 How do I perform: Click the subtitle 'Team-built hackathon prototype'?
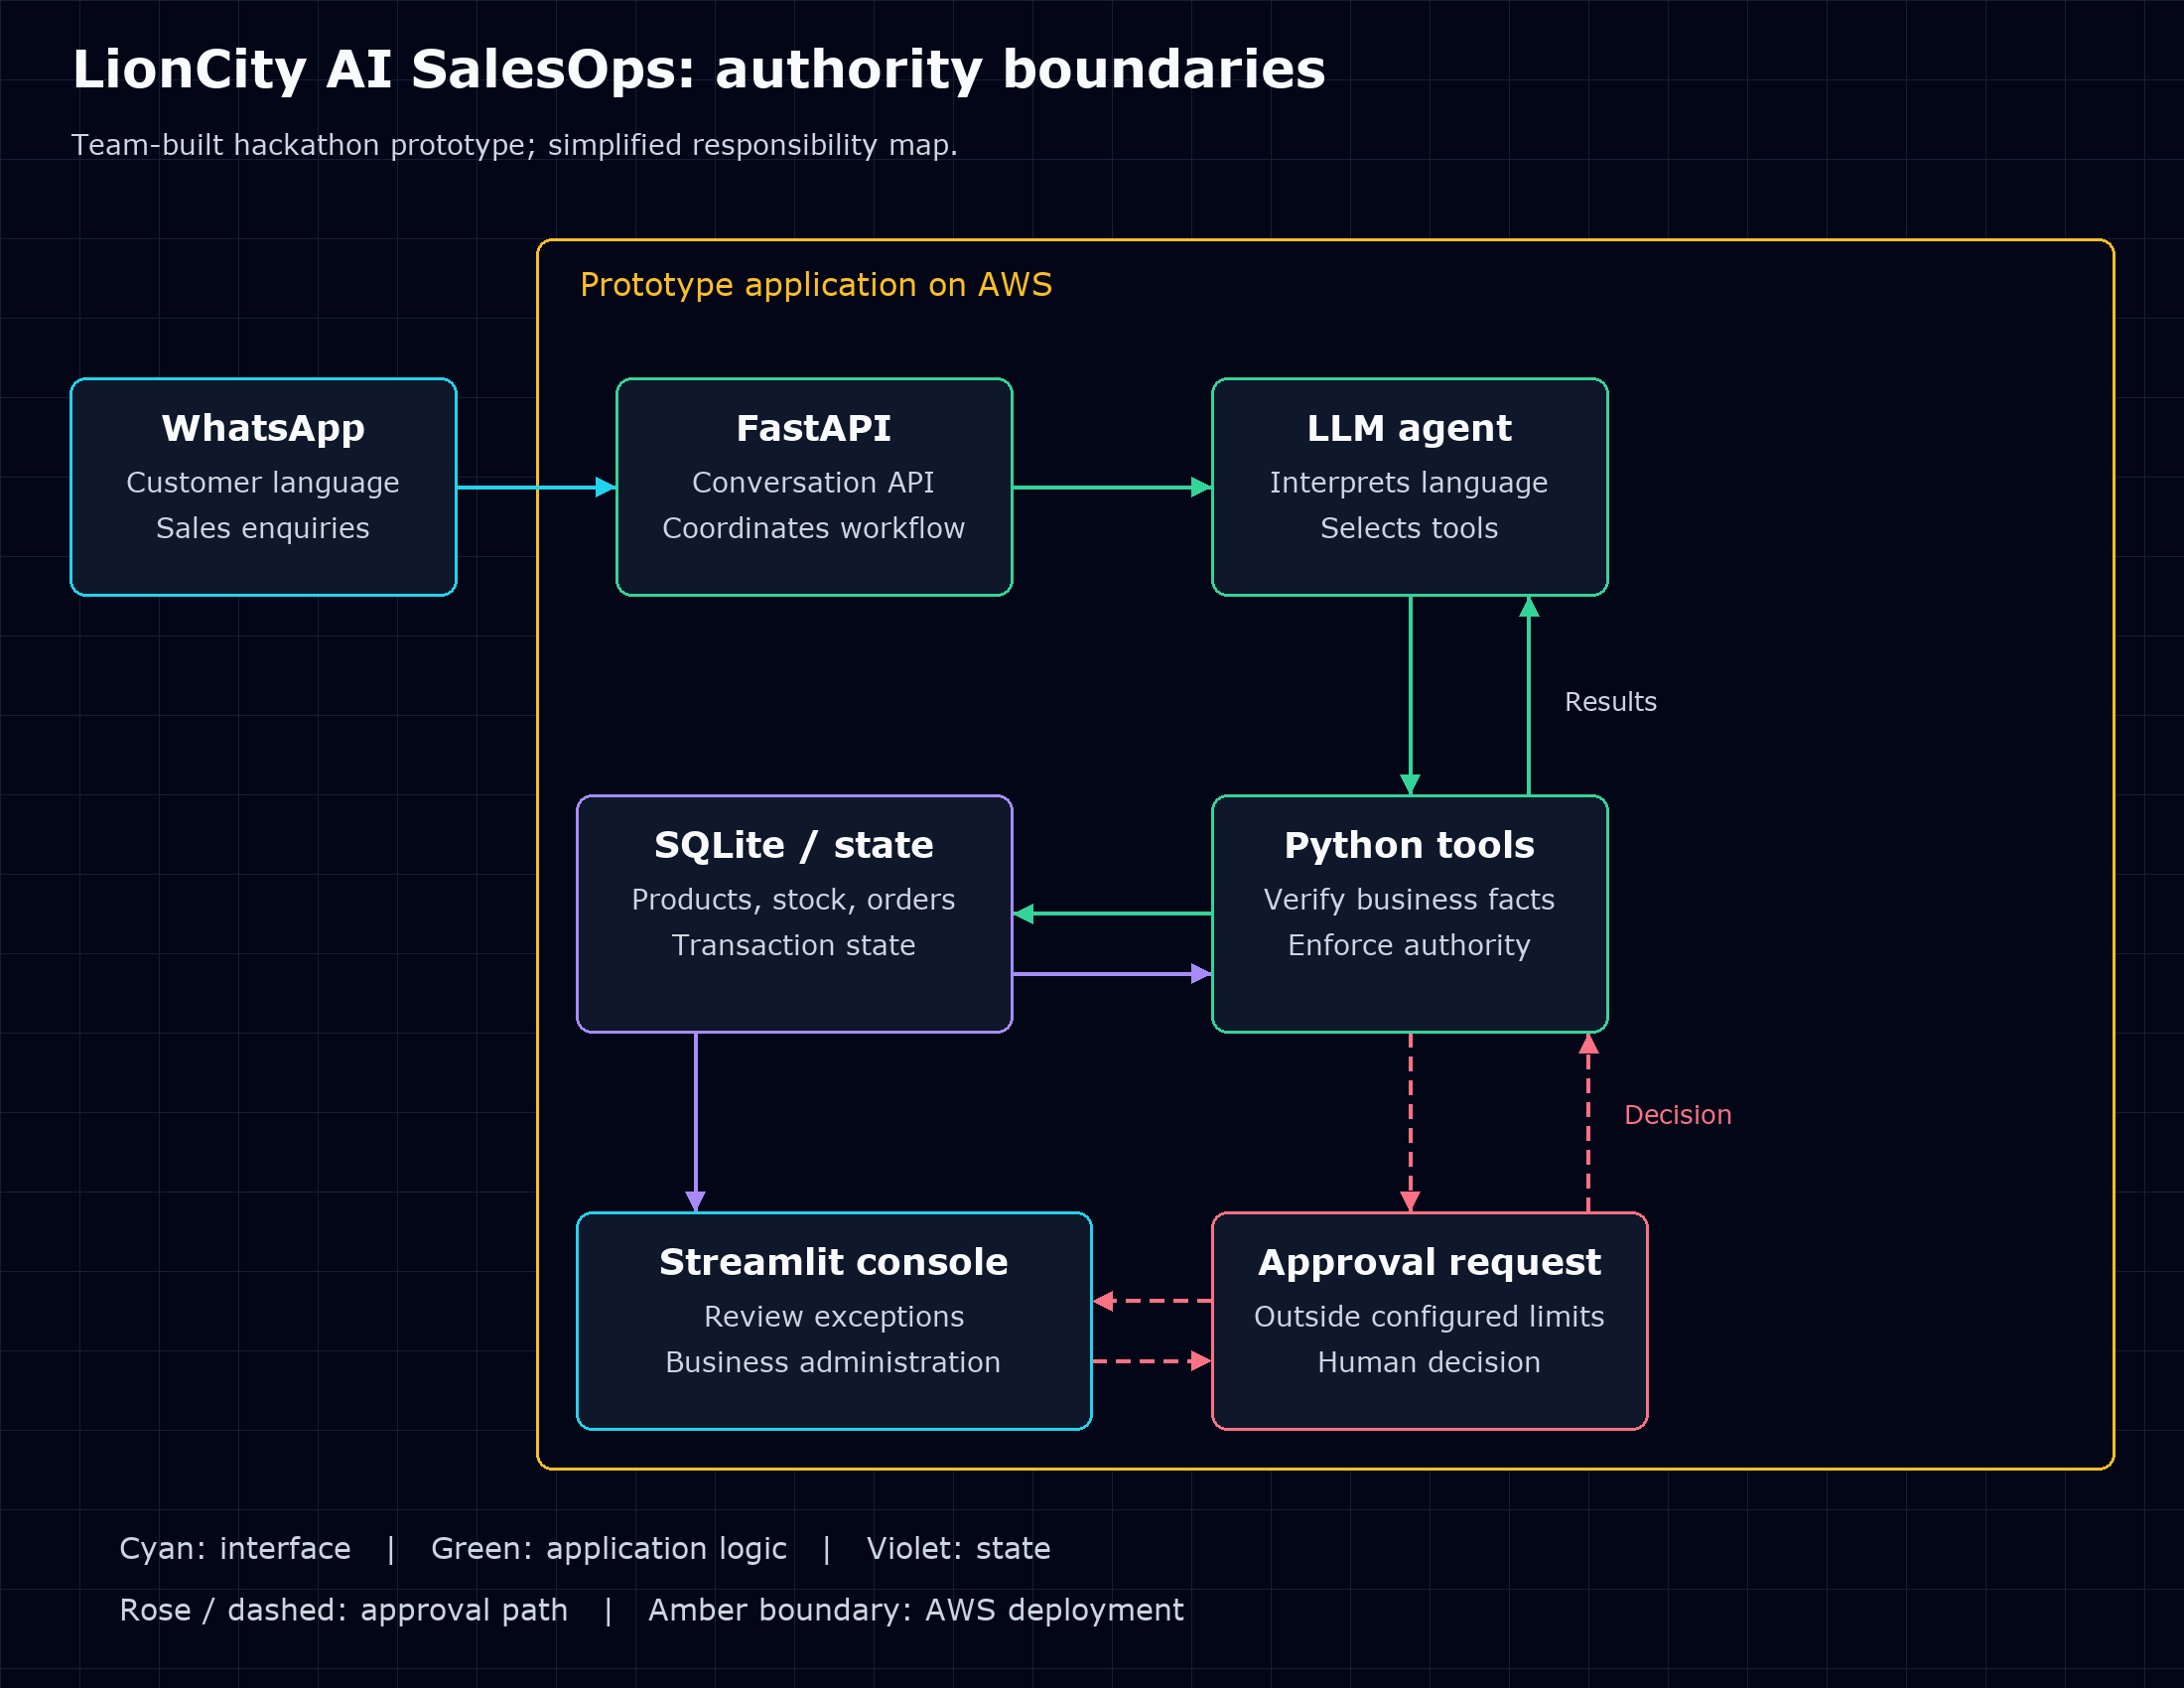pos(304,145)
